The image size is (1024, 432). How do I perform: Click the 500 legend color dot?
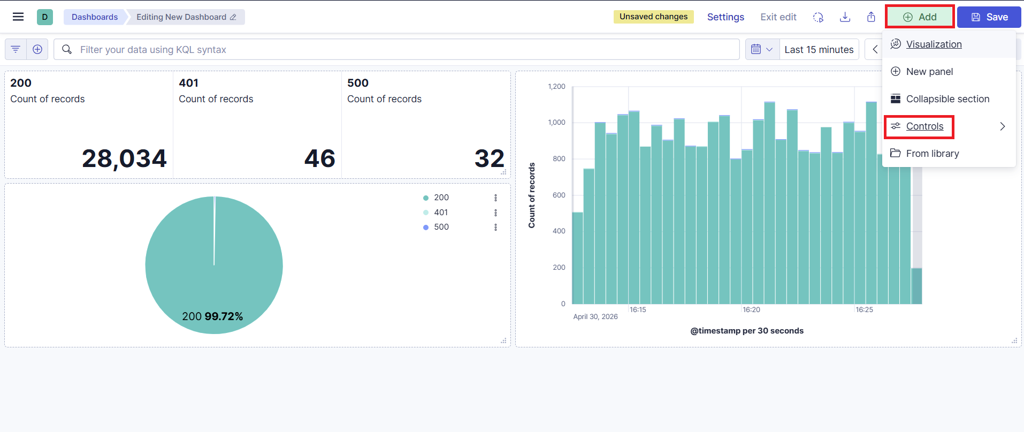pyautogui.click(x=426, y=228)
